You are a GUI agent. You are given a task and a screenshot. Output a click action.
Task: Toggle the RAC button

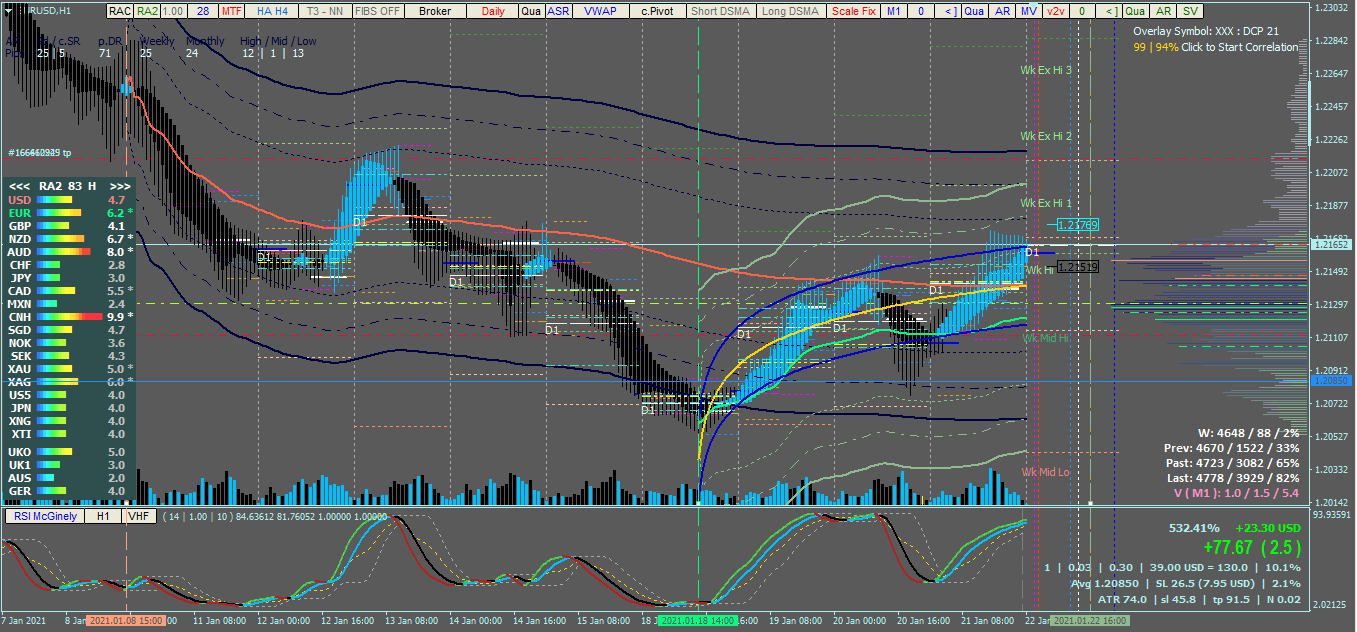pos(120,11)
